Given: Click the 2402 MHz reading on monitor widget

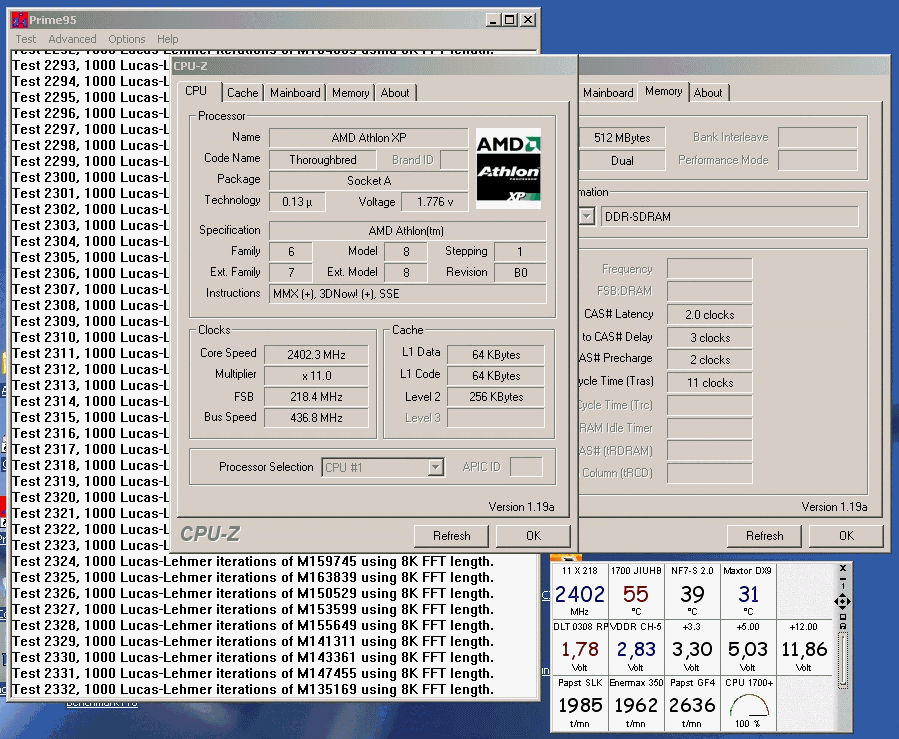Looking at the screenshot, I should 579,595.
